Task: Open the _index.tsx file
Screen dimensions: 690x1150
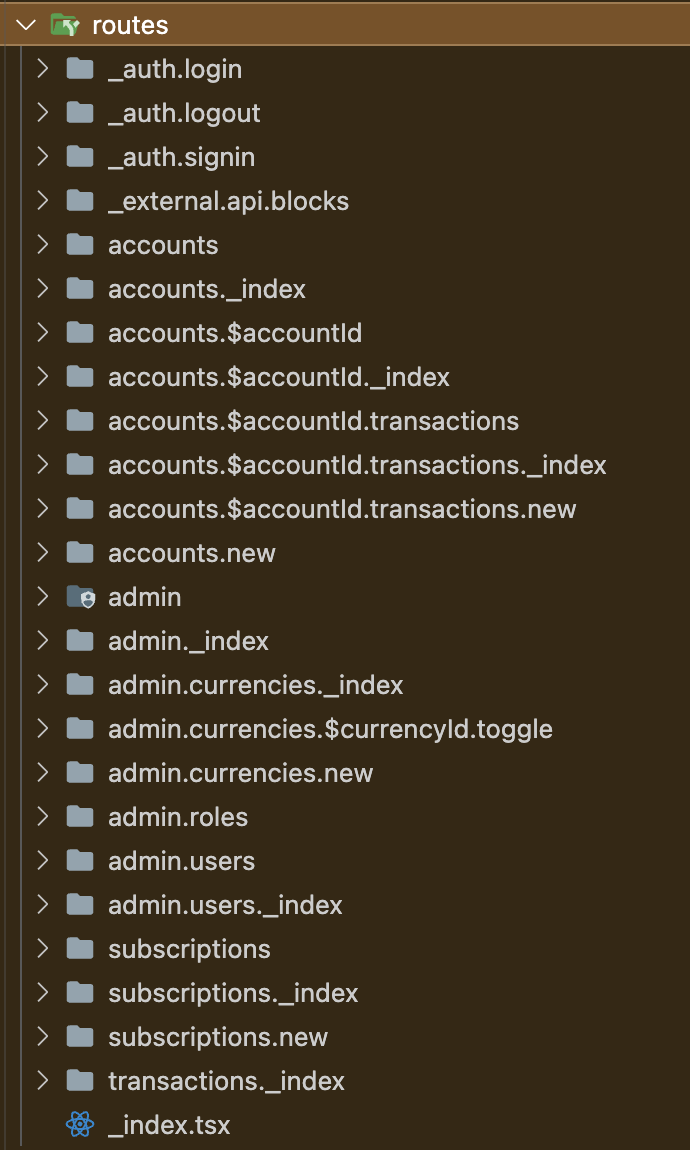Action: [168, 1124]
